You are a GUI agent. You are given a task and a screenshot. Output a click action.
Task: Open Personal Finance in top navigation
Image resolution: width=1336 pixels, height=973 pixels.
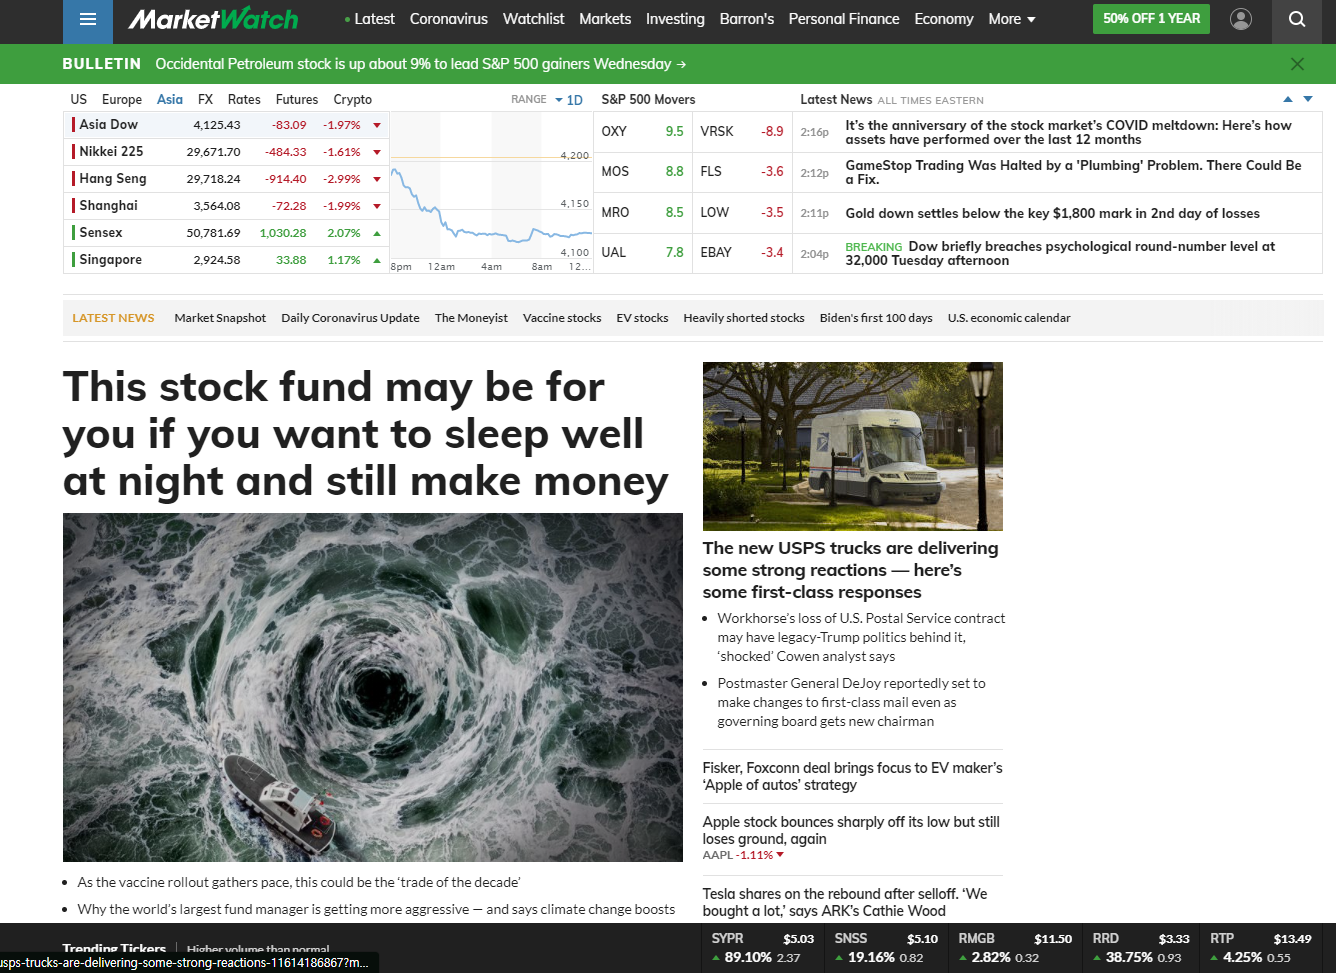pos(844,19)
